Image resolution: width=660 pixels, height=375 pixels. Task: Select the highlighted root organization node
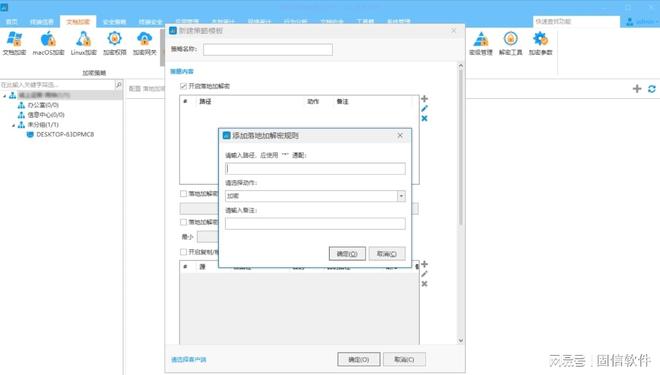click(x=44, y=95)
